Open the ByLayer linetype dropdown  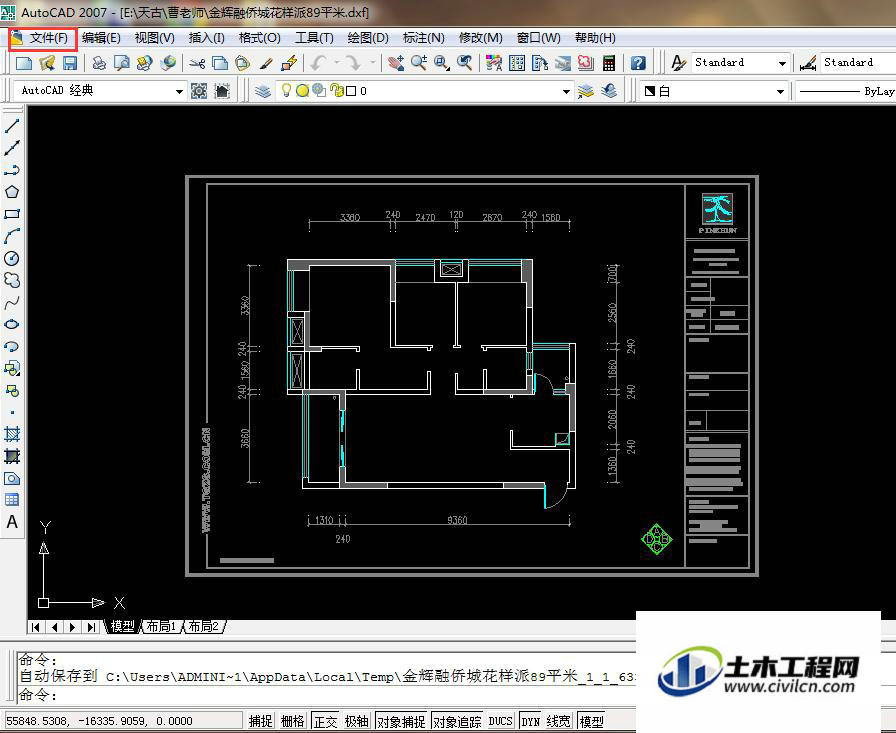pyautogui.click(x=846, y=91)
